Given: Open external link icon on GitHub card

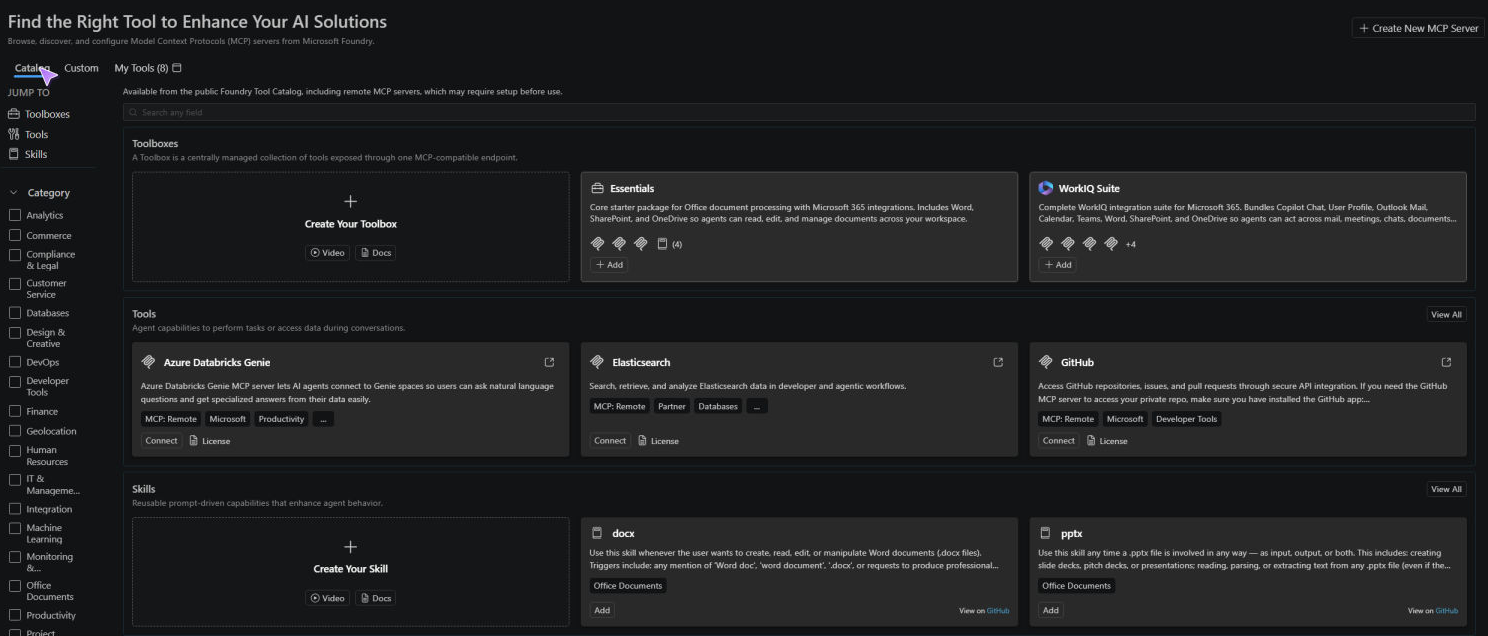Looking at the screenshot, I should pos(1446,362).
